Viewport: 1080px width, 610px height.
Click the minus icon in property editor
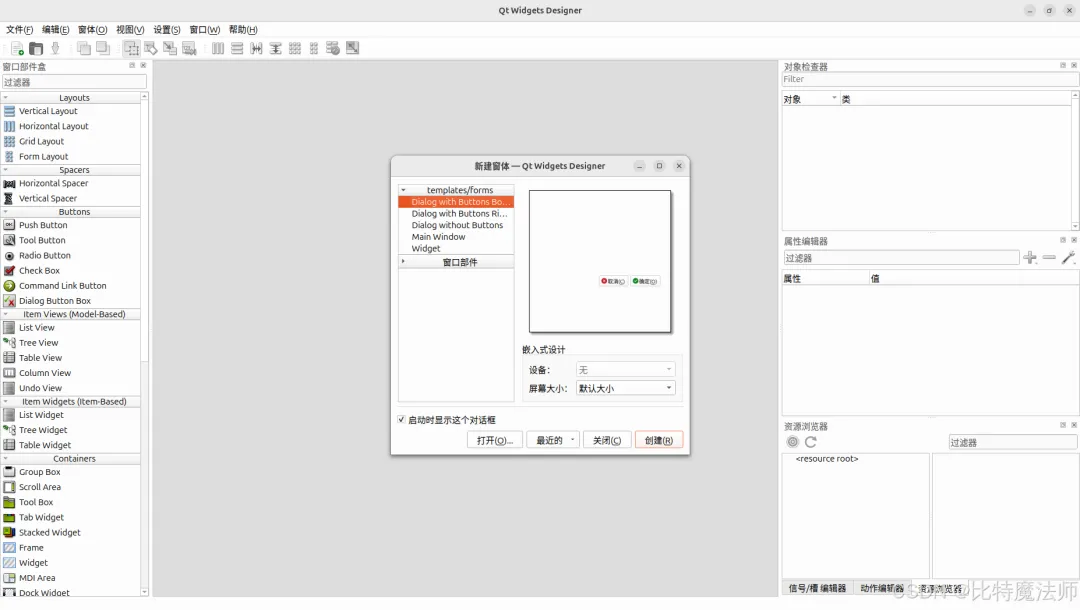pyautogui.click(x=1049, y=257)
